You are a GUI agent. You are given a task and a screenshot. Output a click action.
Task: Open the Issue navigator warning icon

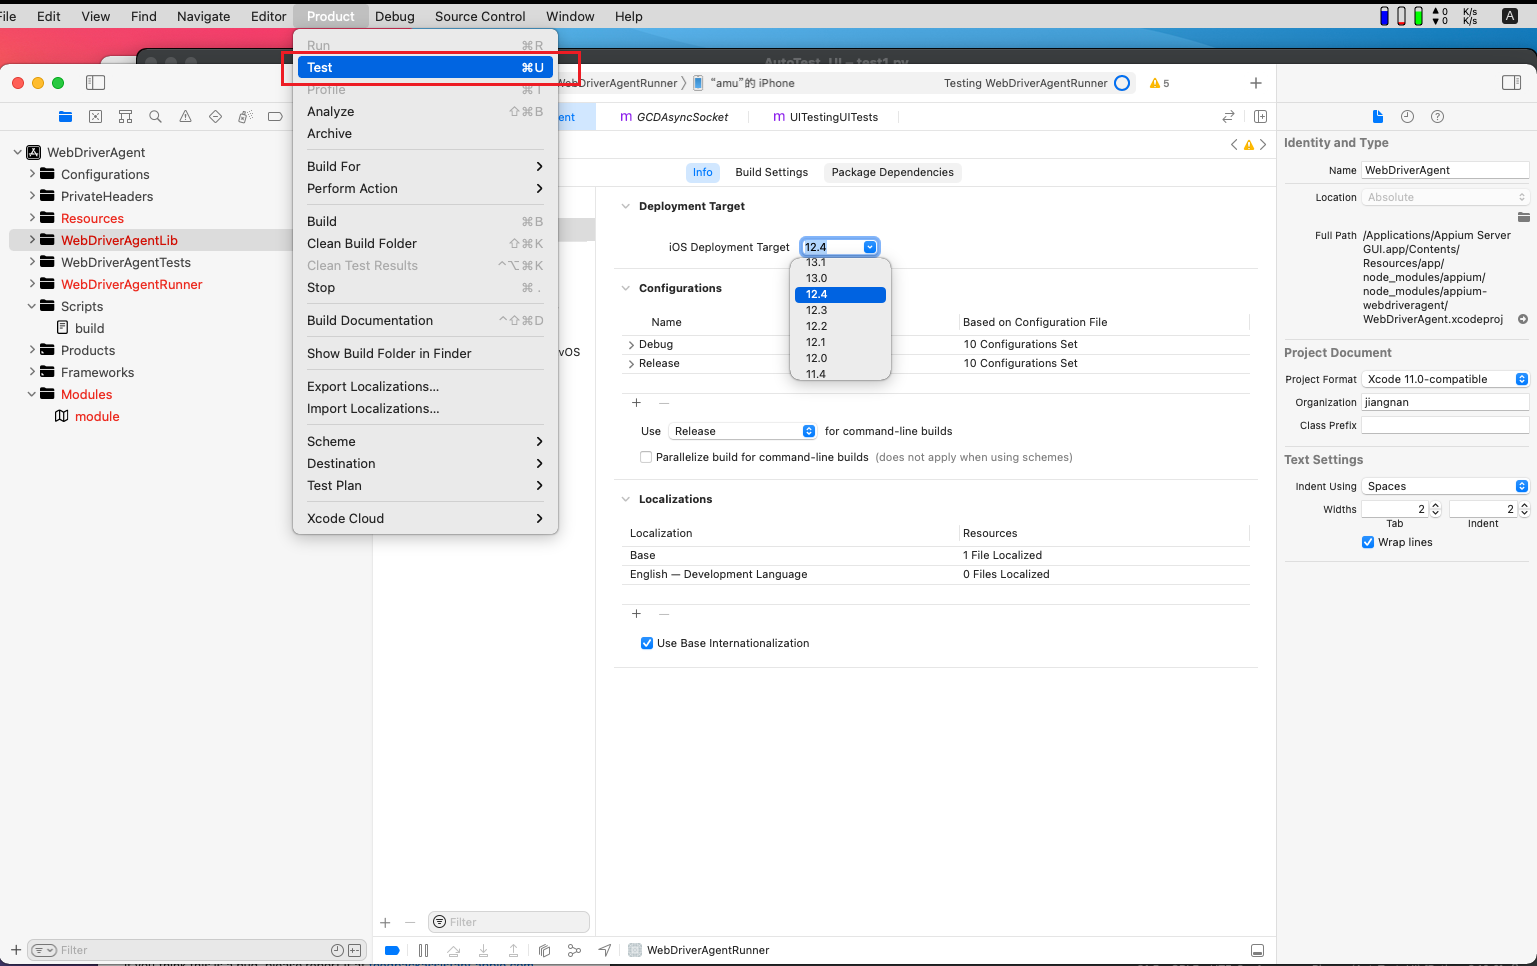click(185, 117)
